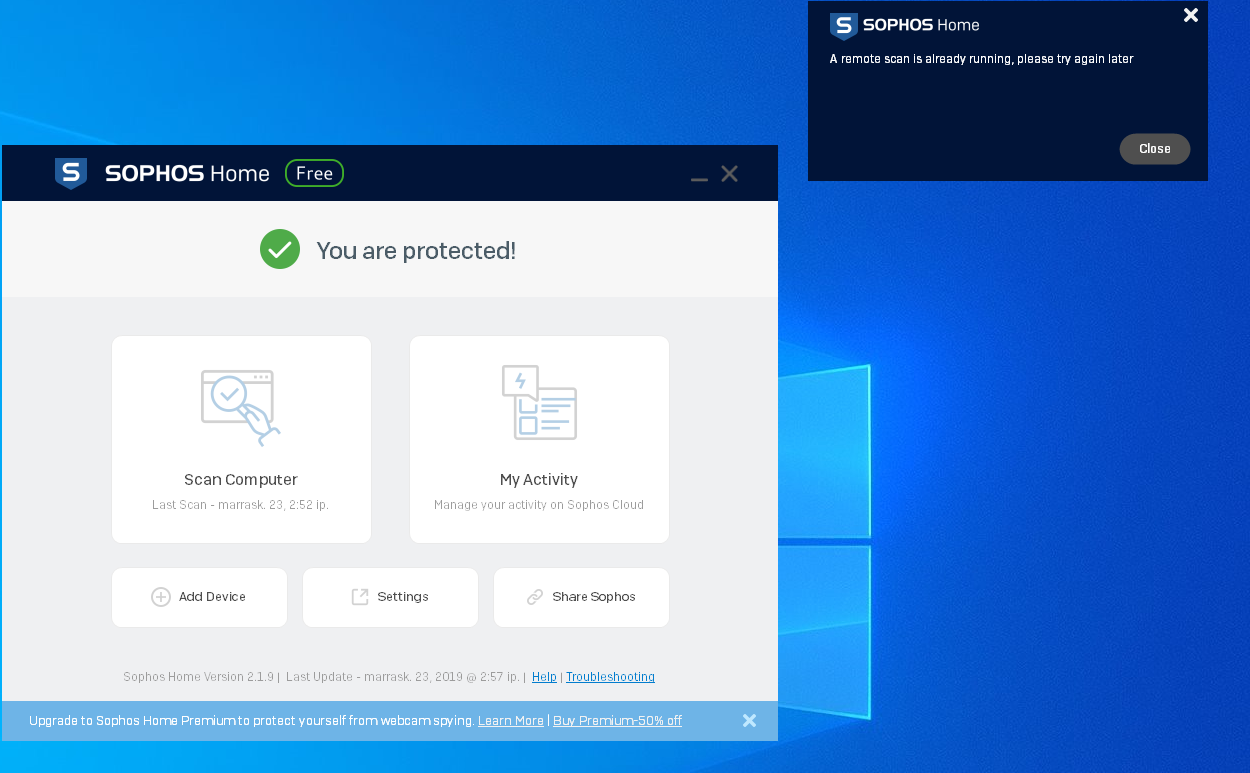Click 'Last Scan - marrask. 23, 2:52 ip.' text

point(240,505)
